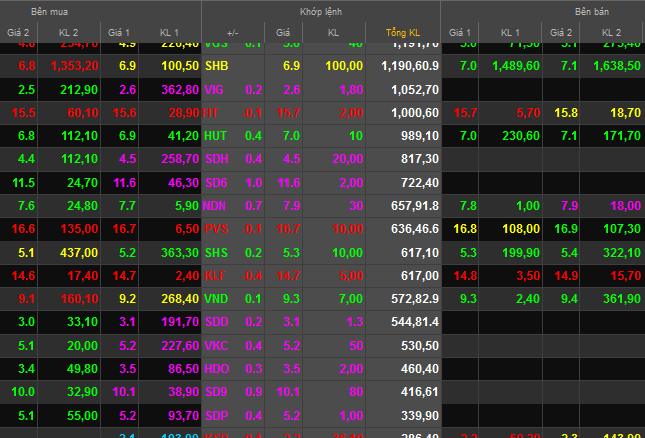Click the Tổng KL column header
The width and height of the screenshot is (645, 438).
pyautogui.click(x=404, y=34)
